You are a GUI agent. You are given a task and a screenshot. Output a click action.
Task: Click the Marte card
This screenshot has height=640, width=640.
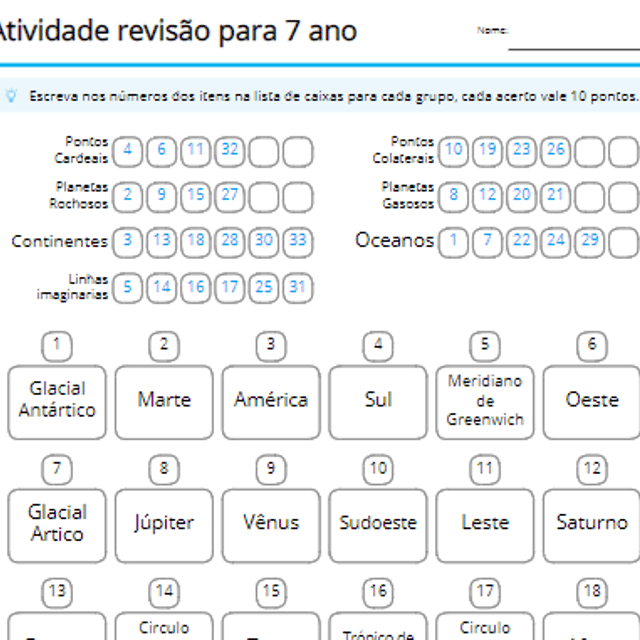click(164, 402)
